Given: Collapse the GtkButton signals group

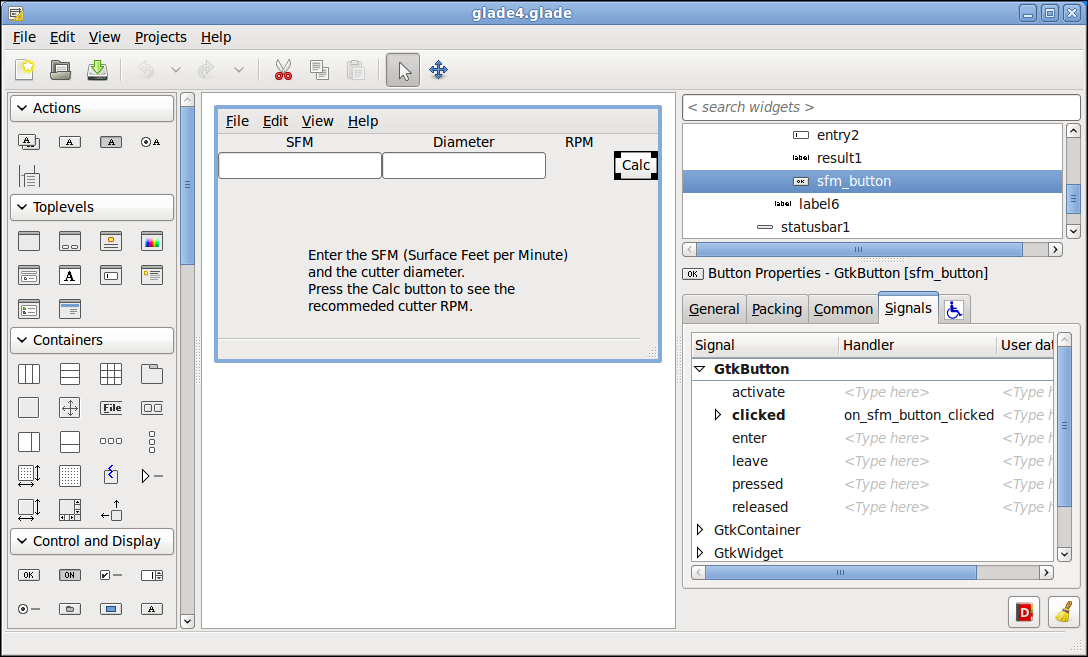Looking at the screenshot, I should coord(700,369).
